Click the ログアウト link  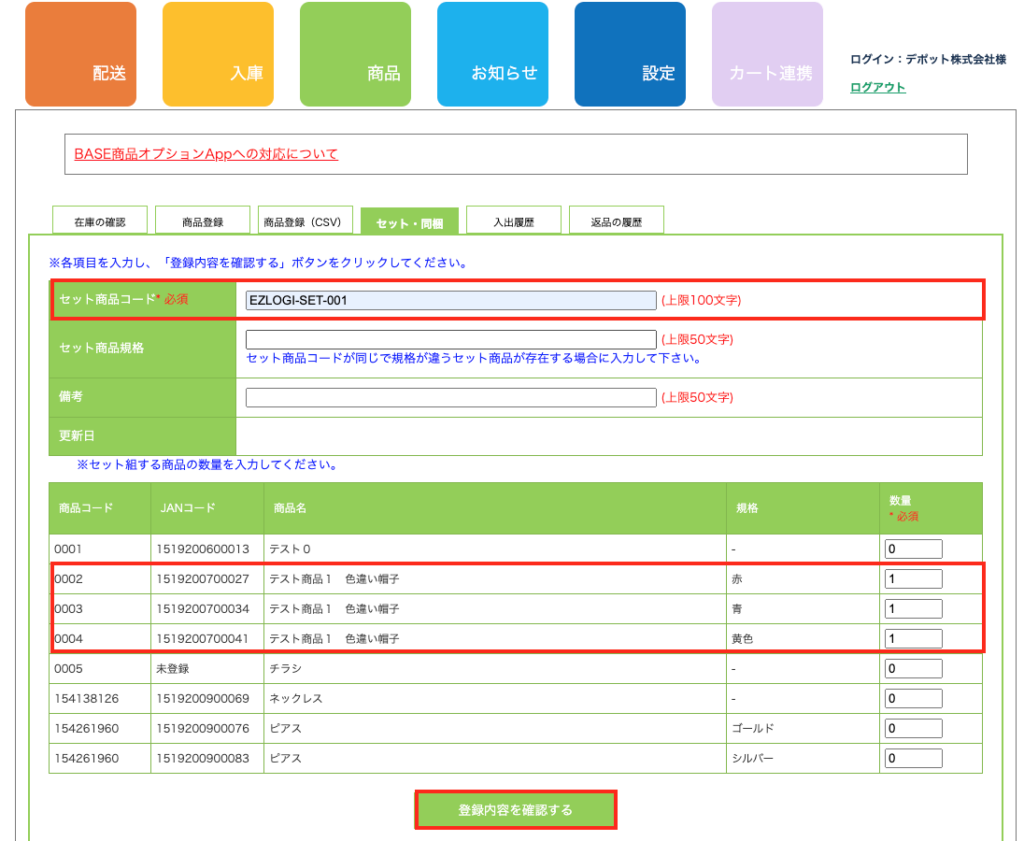tap(877, 88)
